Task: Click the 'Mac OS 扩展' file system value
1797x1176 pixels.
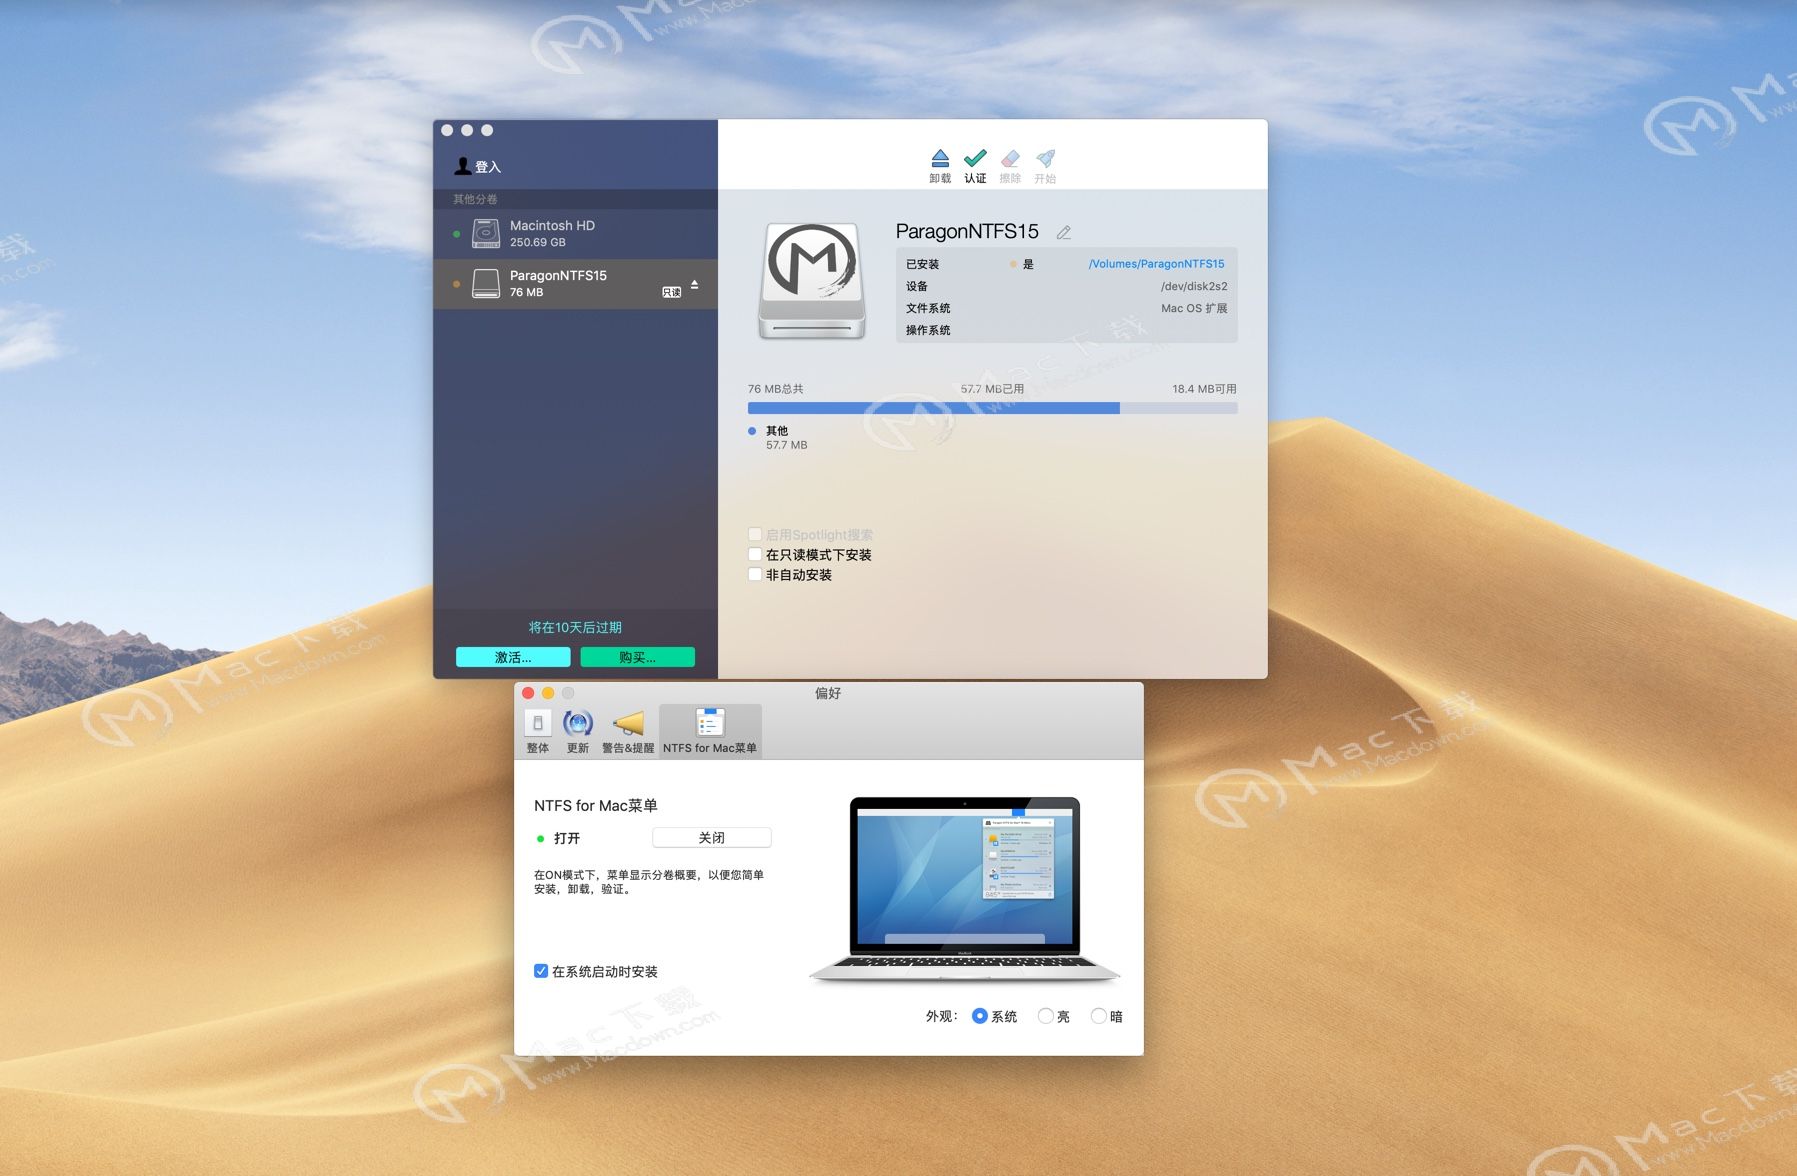Action: pos(1194,308)
